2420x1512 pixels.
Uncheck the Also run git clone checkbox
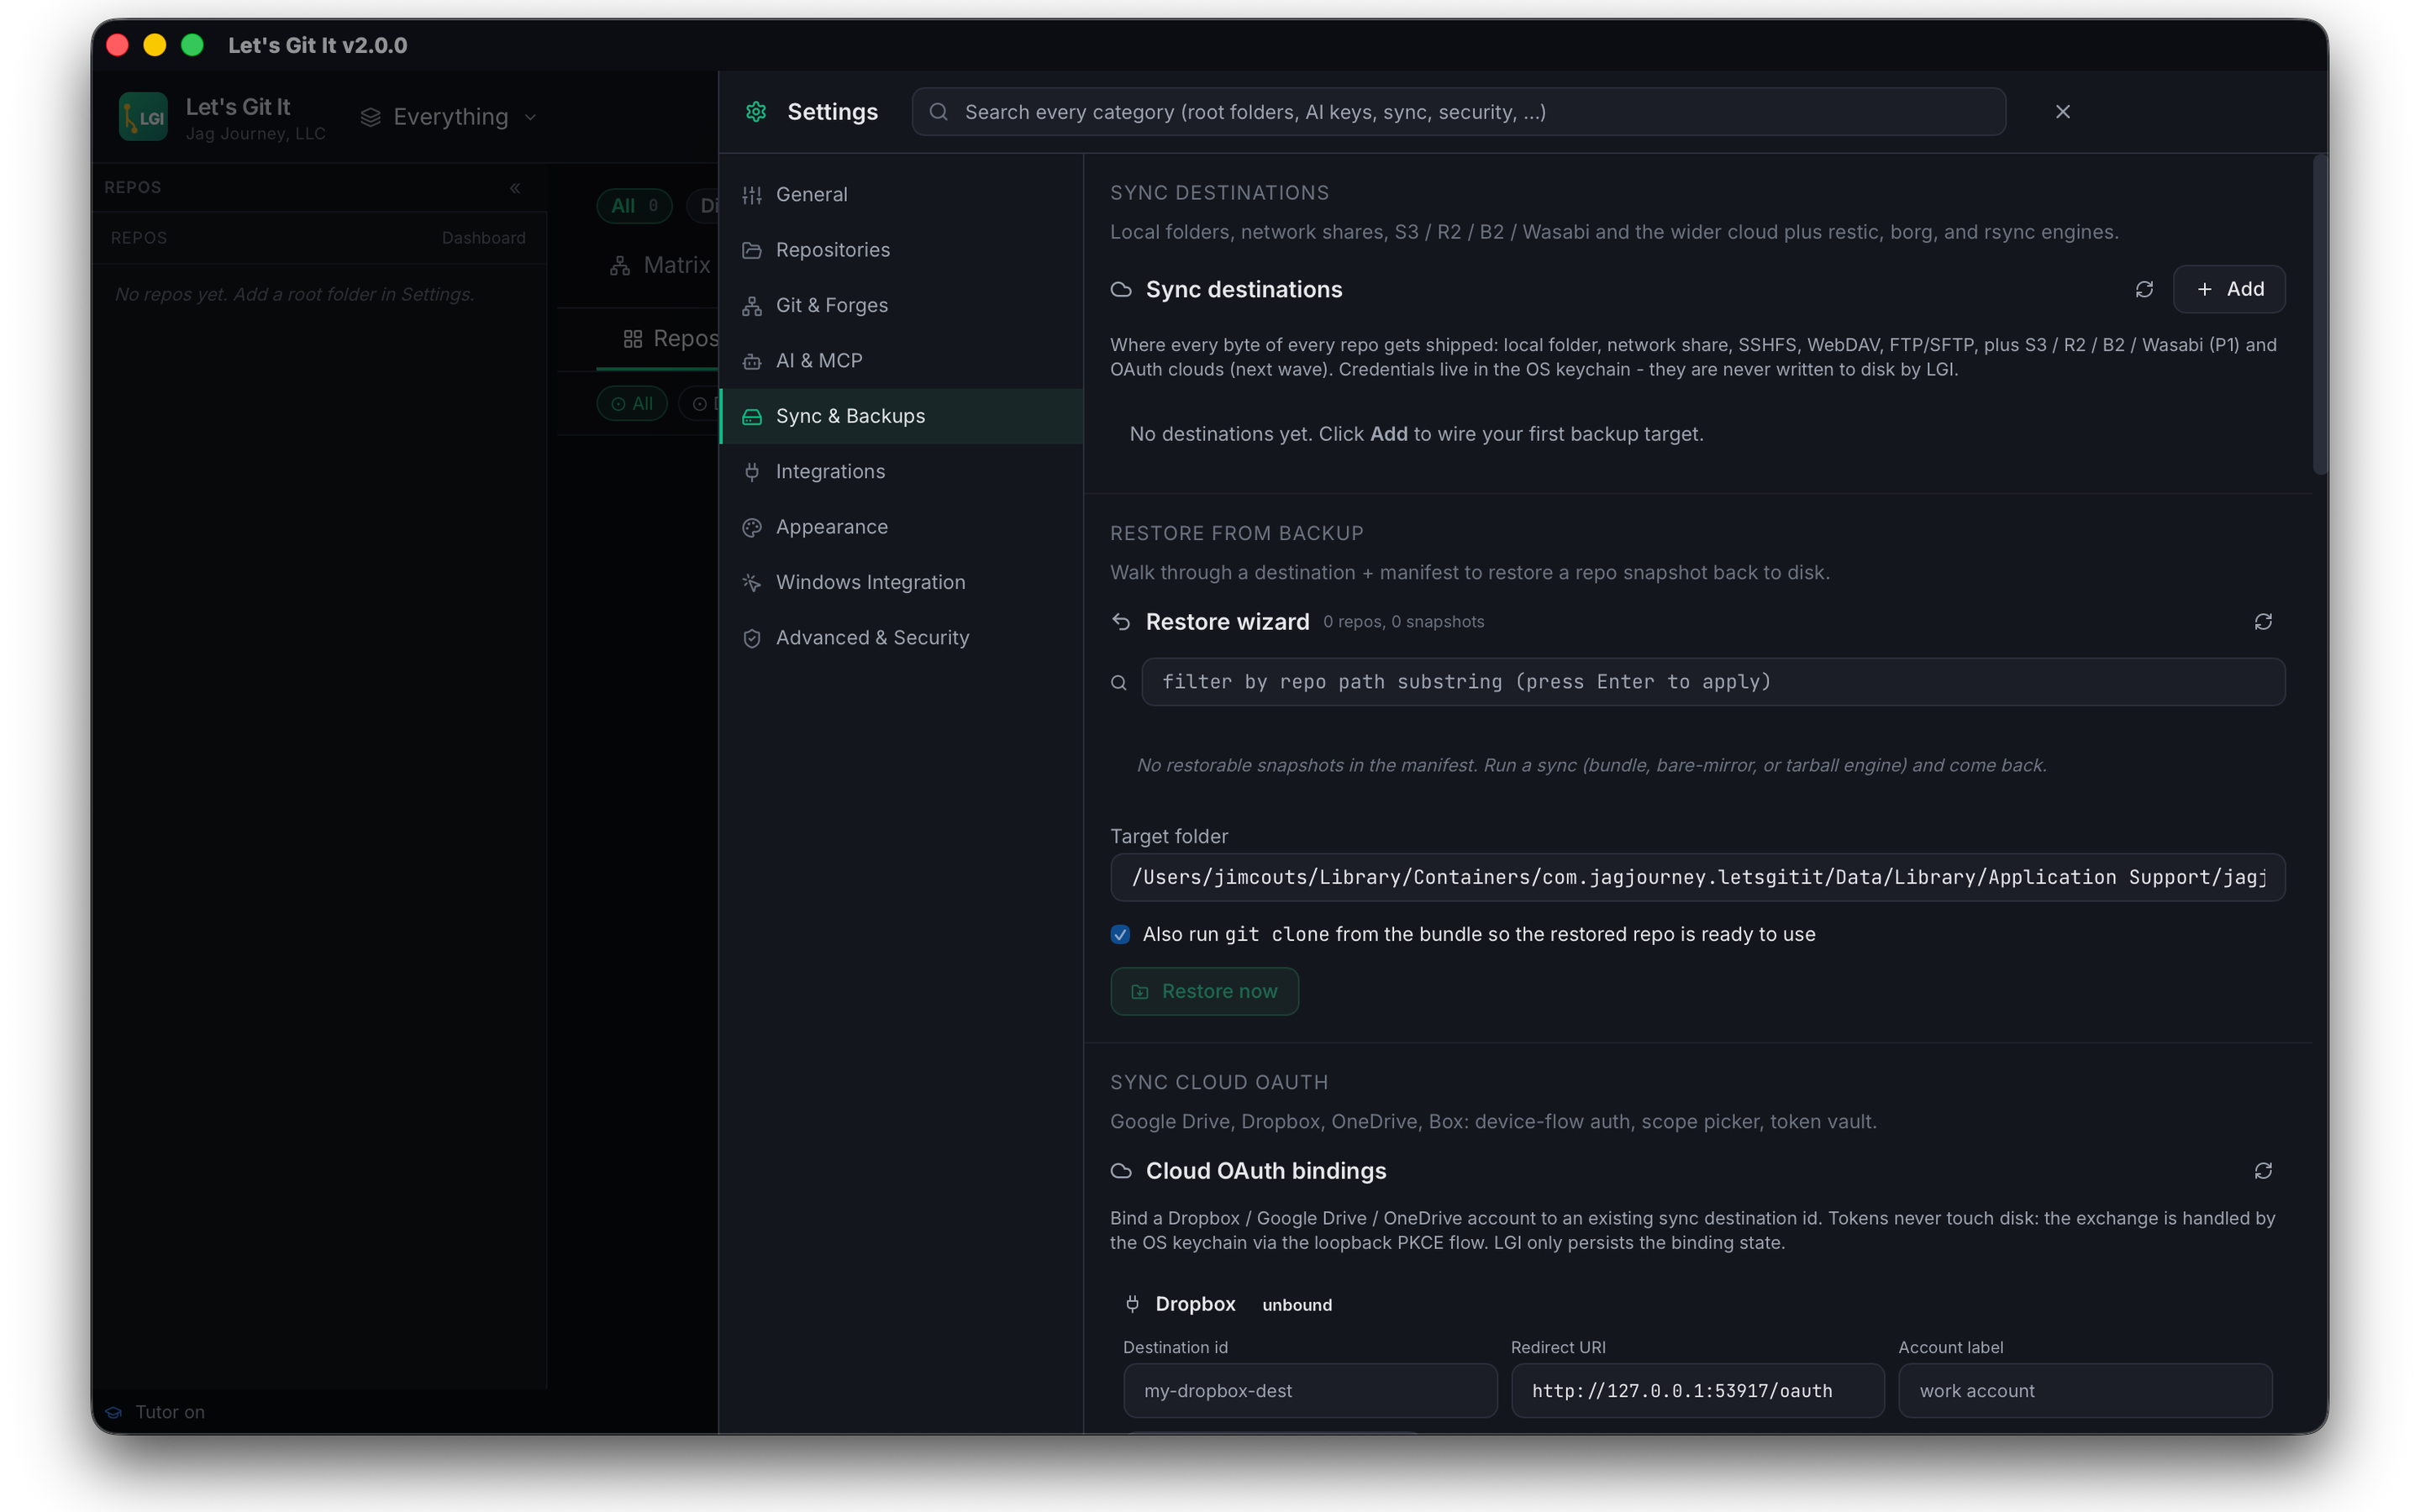1120,934
